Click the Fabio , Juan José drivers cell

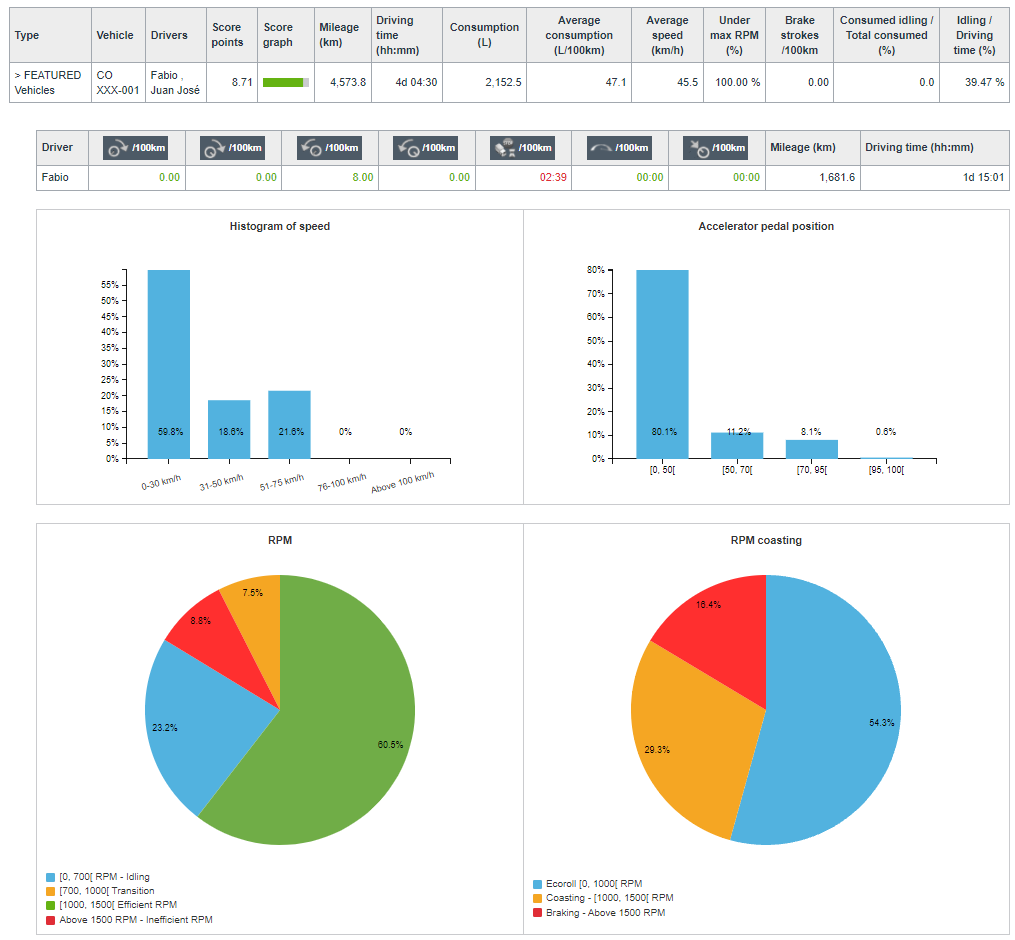(x=175, y=82)
